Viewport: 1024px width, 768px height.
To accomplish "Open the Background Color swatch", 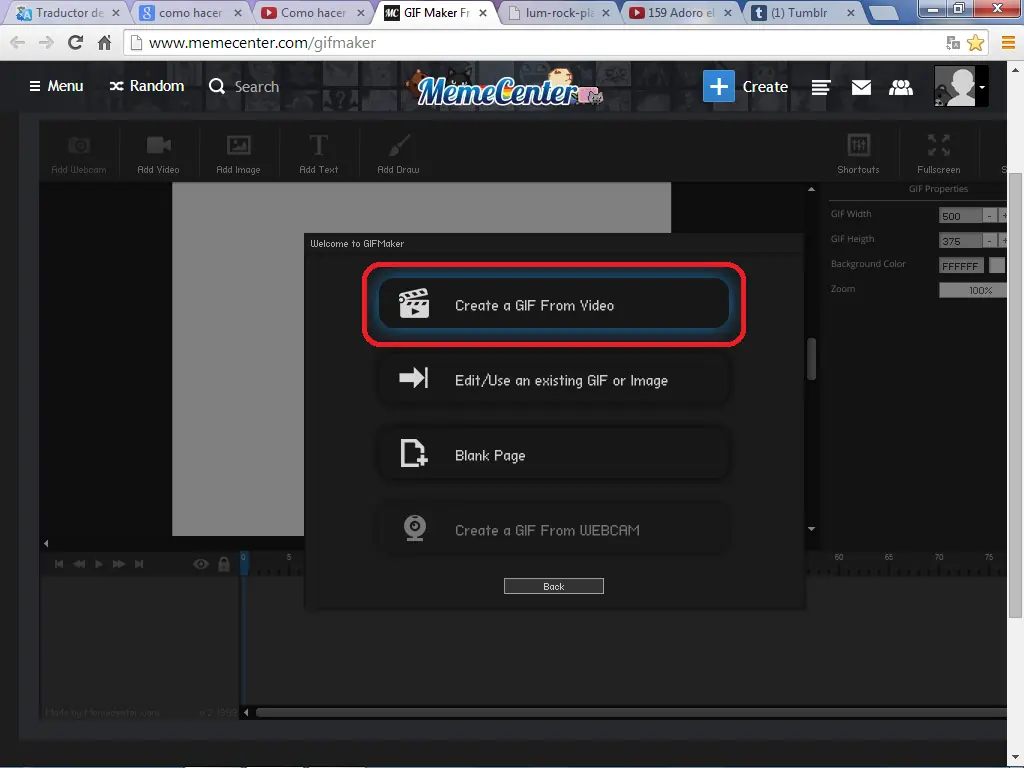I will click(x=997, y=265).
